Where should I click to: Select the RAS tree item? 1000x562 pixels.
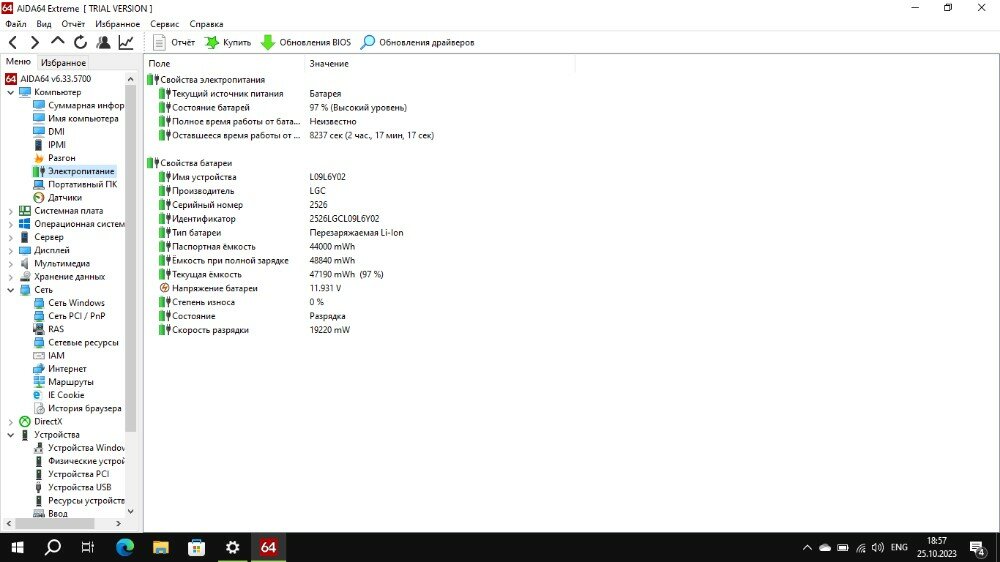pyautogui.click(x=49, y=329)
